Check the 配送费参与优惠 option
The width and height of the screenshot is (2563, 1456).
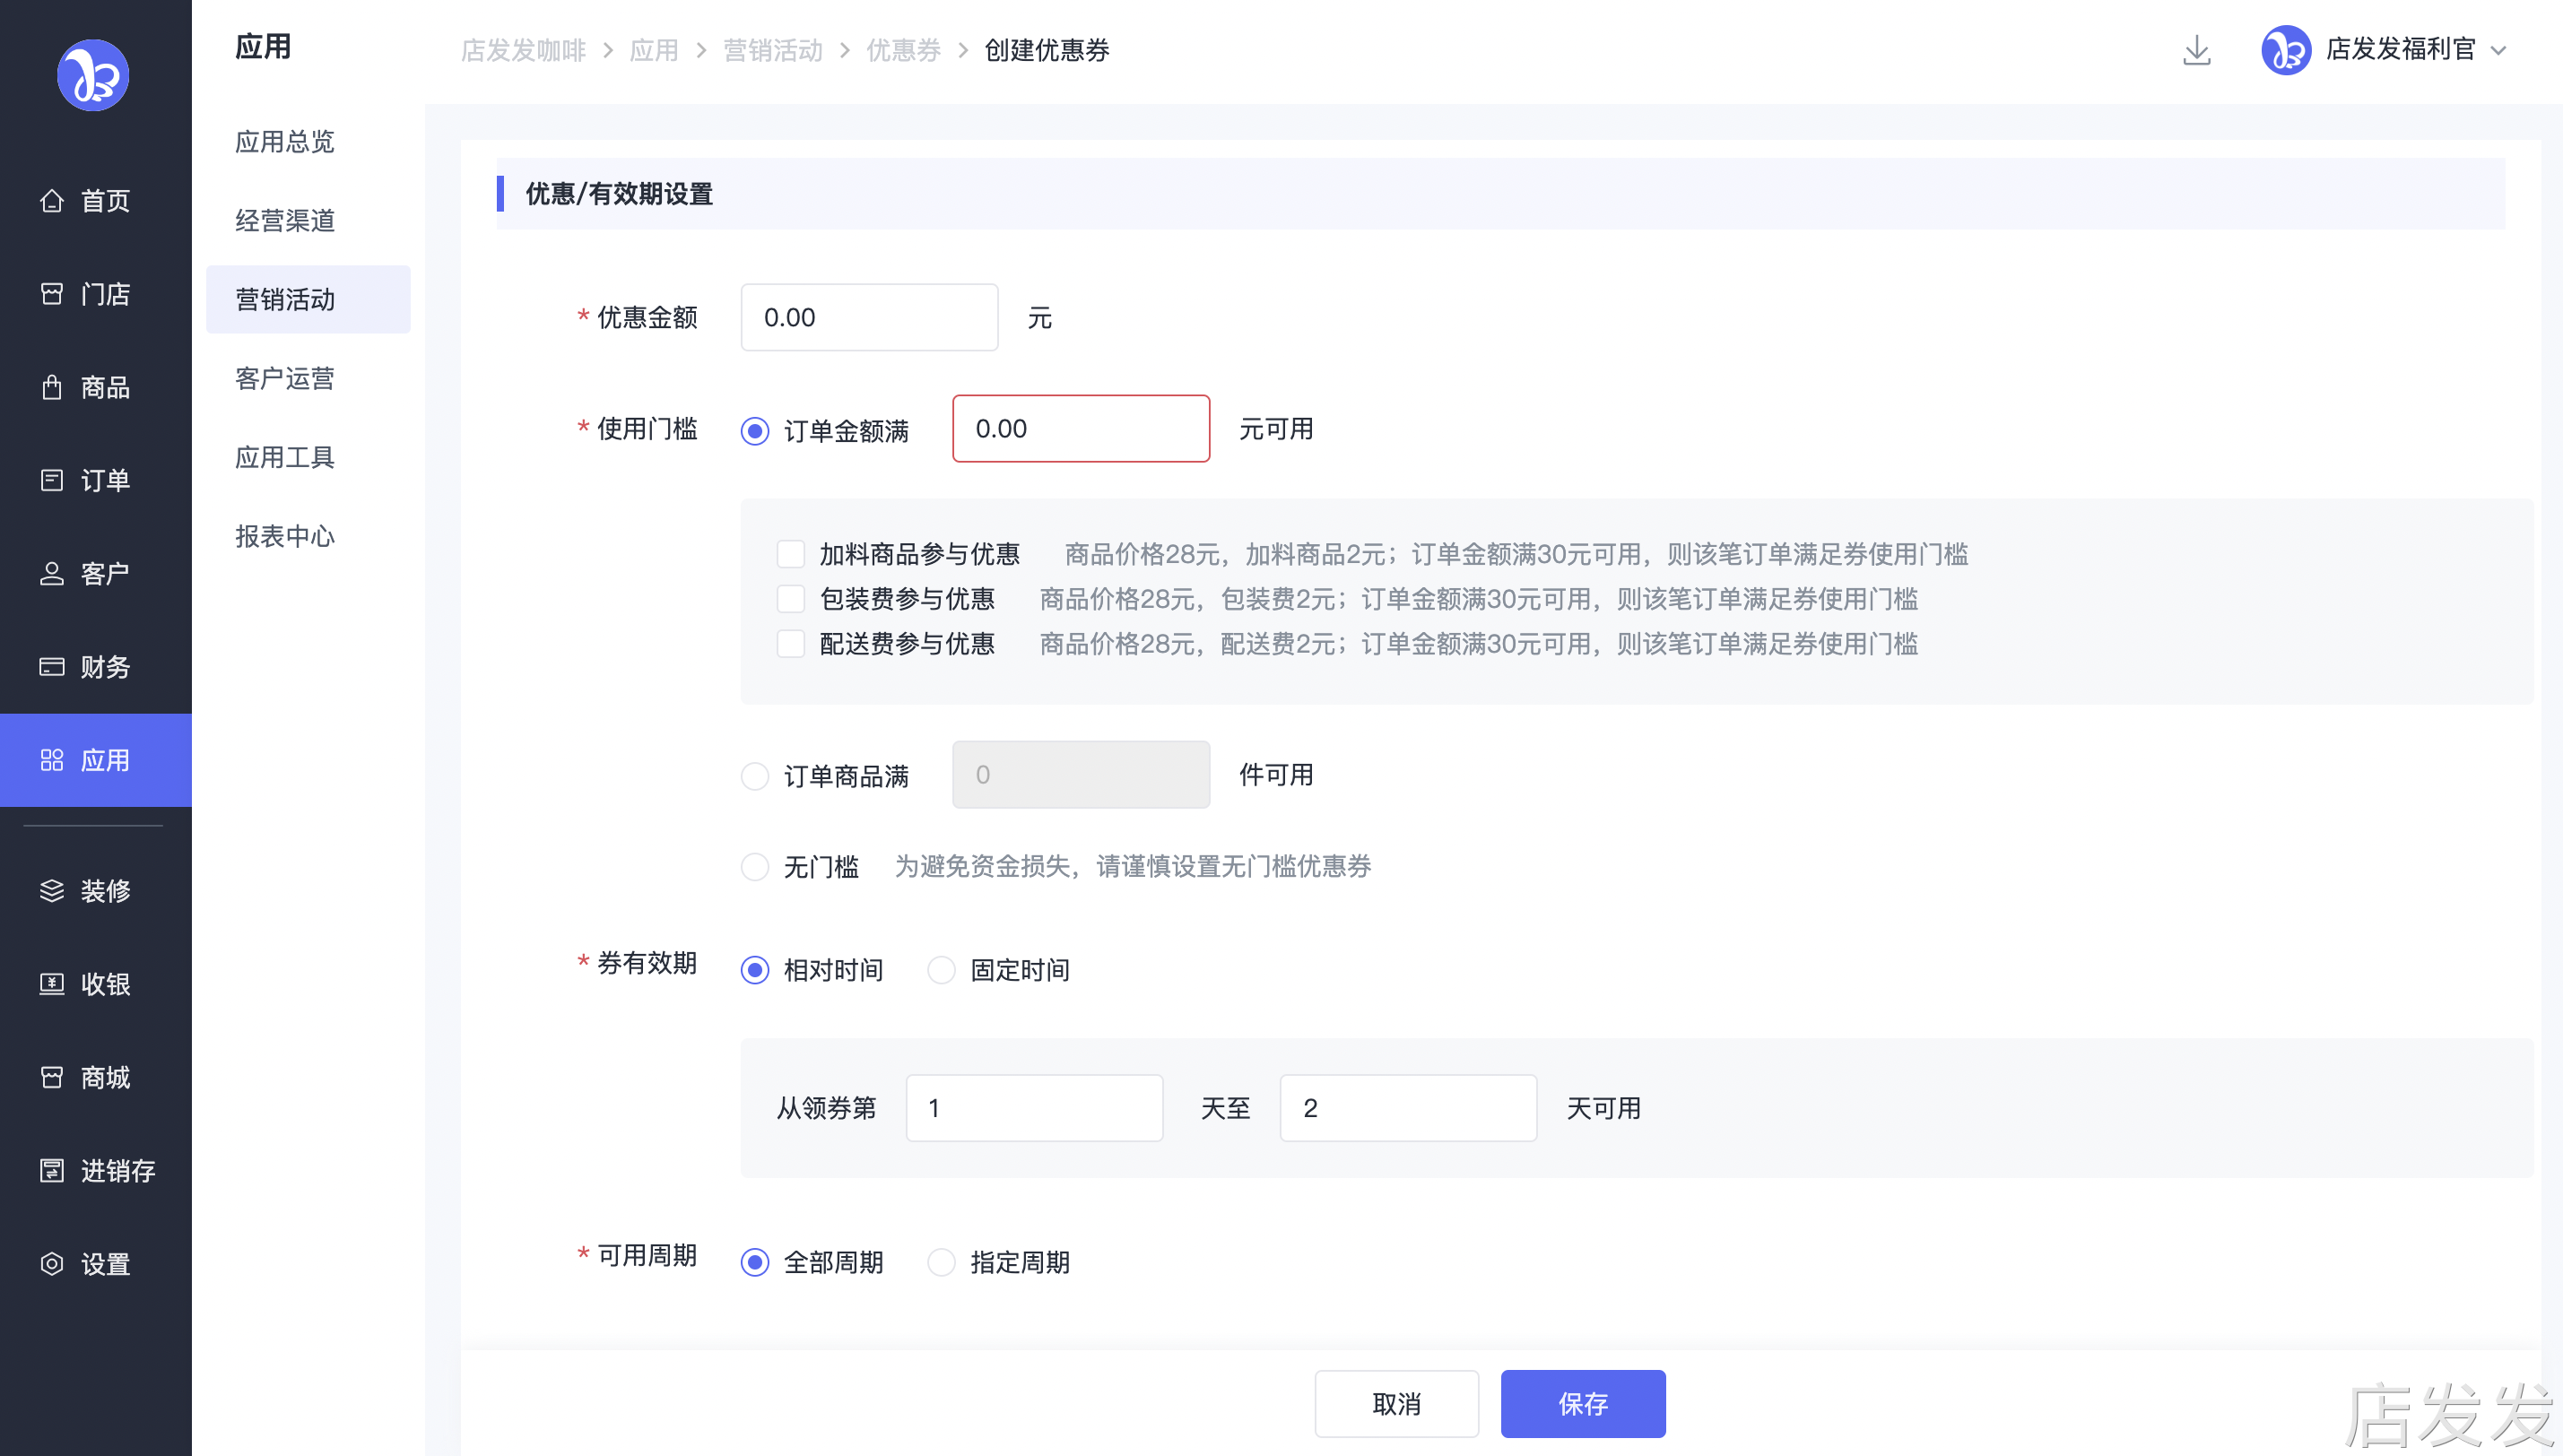(x=791, y=644)
